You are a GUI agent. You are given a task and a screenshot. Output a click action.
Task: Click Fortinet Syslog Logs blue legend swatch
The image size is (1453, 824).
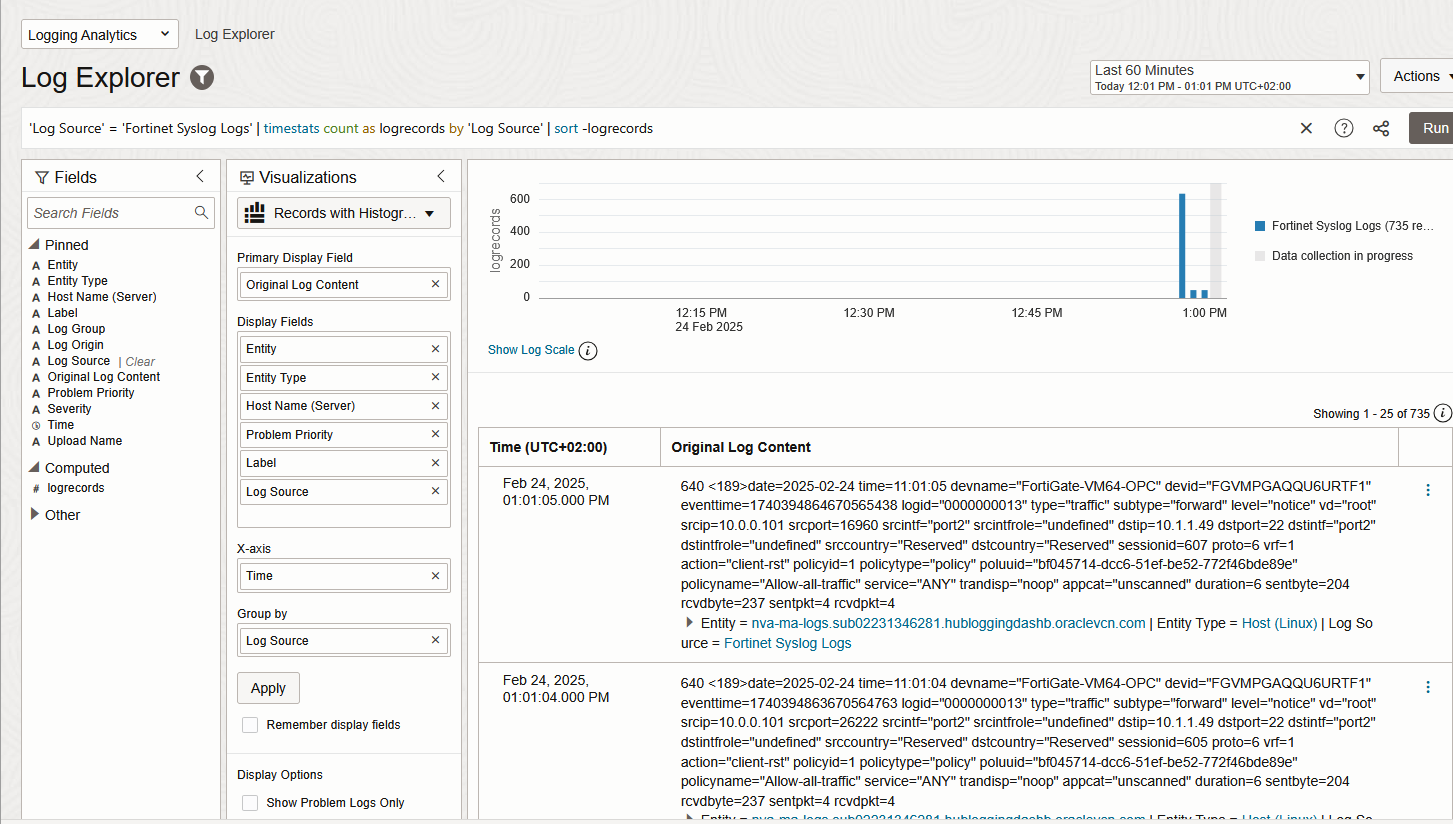pos(1260,226)
